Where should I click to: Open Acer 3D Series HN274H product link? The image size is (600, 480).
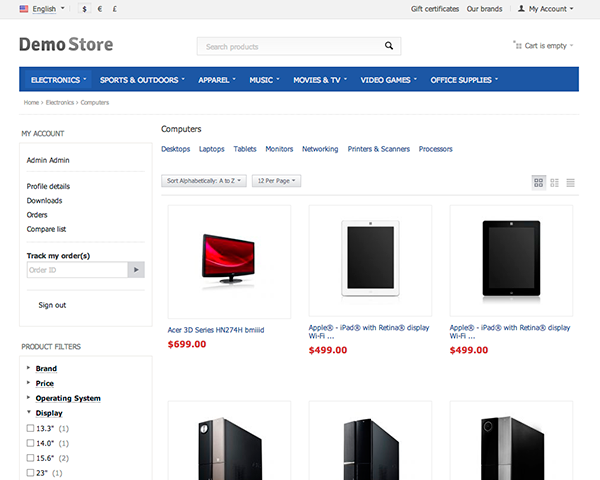(216, 330)
